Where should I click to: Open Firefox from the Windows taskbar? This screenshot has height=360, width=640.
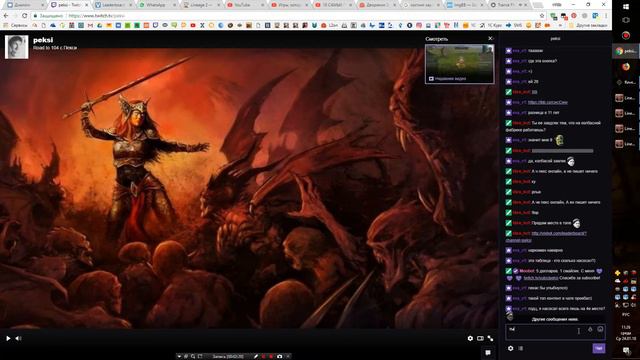tap(626, 67)
